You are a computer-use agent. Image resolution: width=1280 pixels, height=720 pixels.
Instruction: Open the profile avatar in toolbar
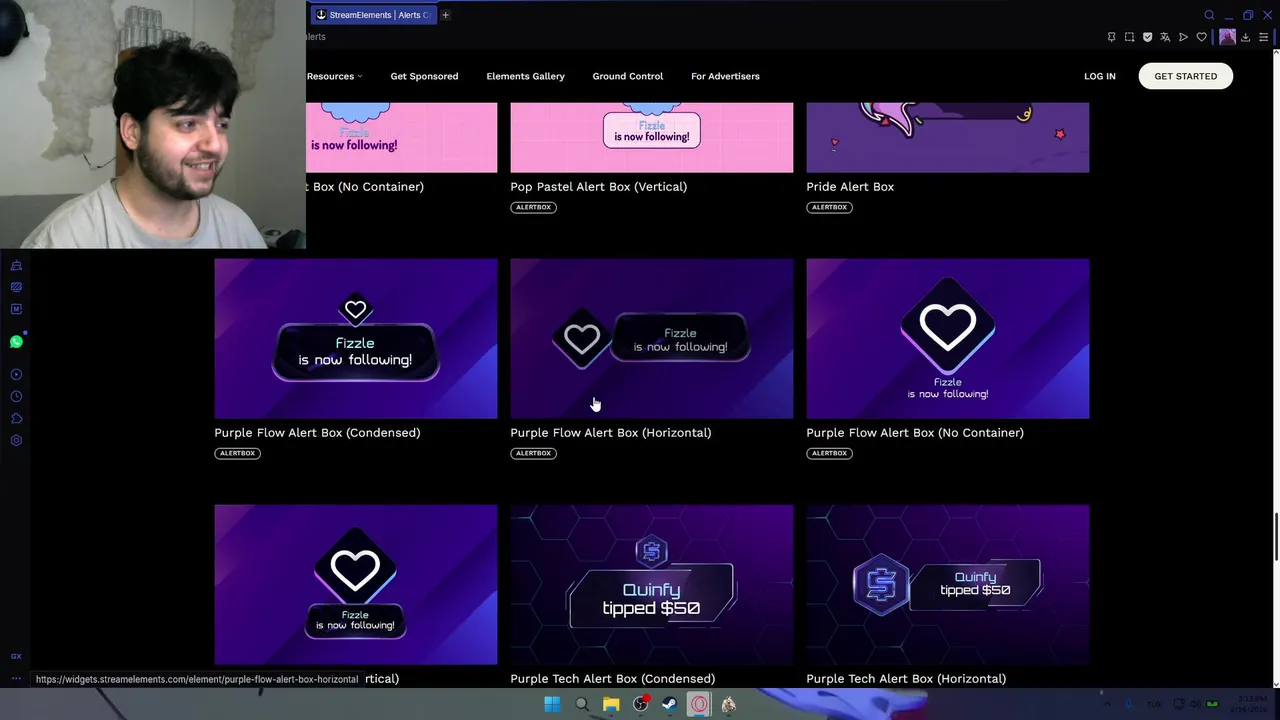click(1227, 37)
